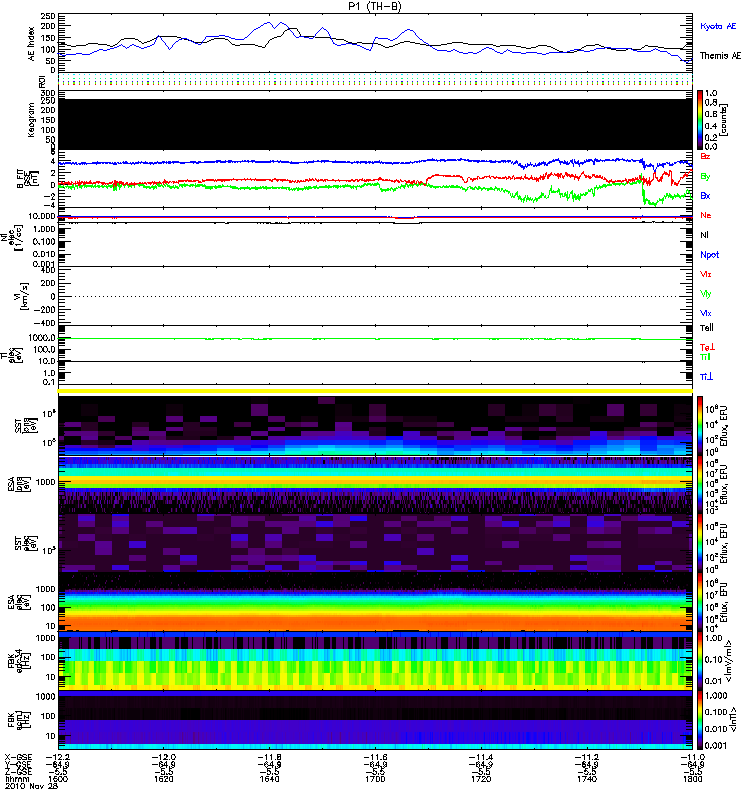Click the red Bz legend label
The width and height of the screenshot is (750, 800).
[705, 156]
